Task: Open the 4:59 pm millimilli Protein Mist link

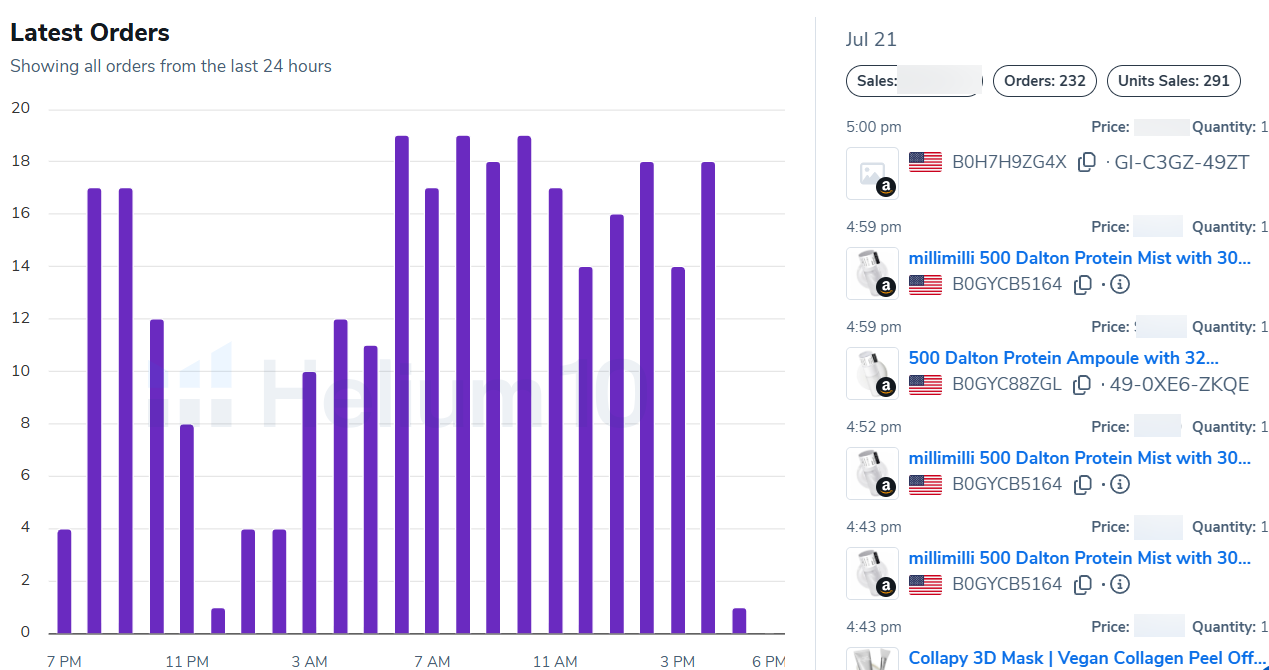Action: click(x=1080, y=258)
